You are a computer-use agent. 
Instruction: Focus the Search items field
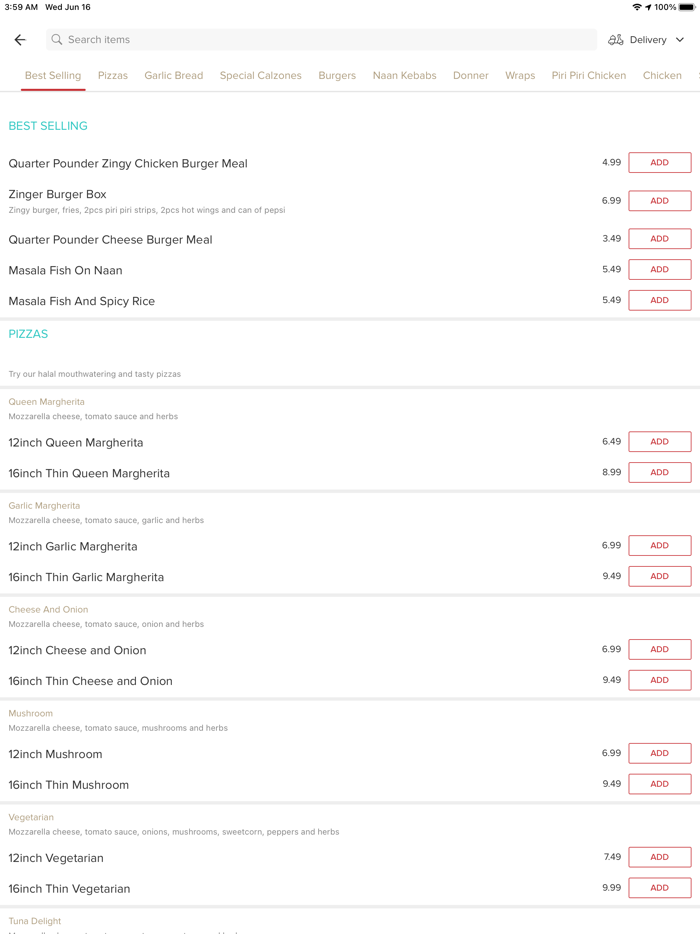click(320, 40)
